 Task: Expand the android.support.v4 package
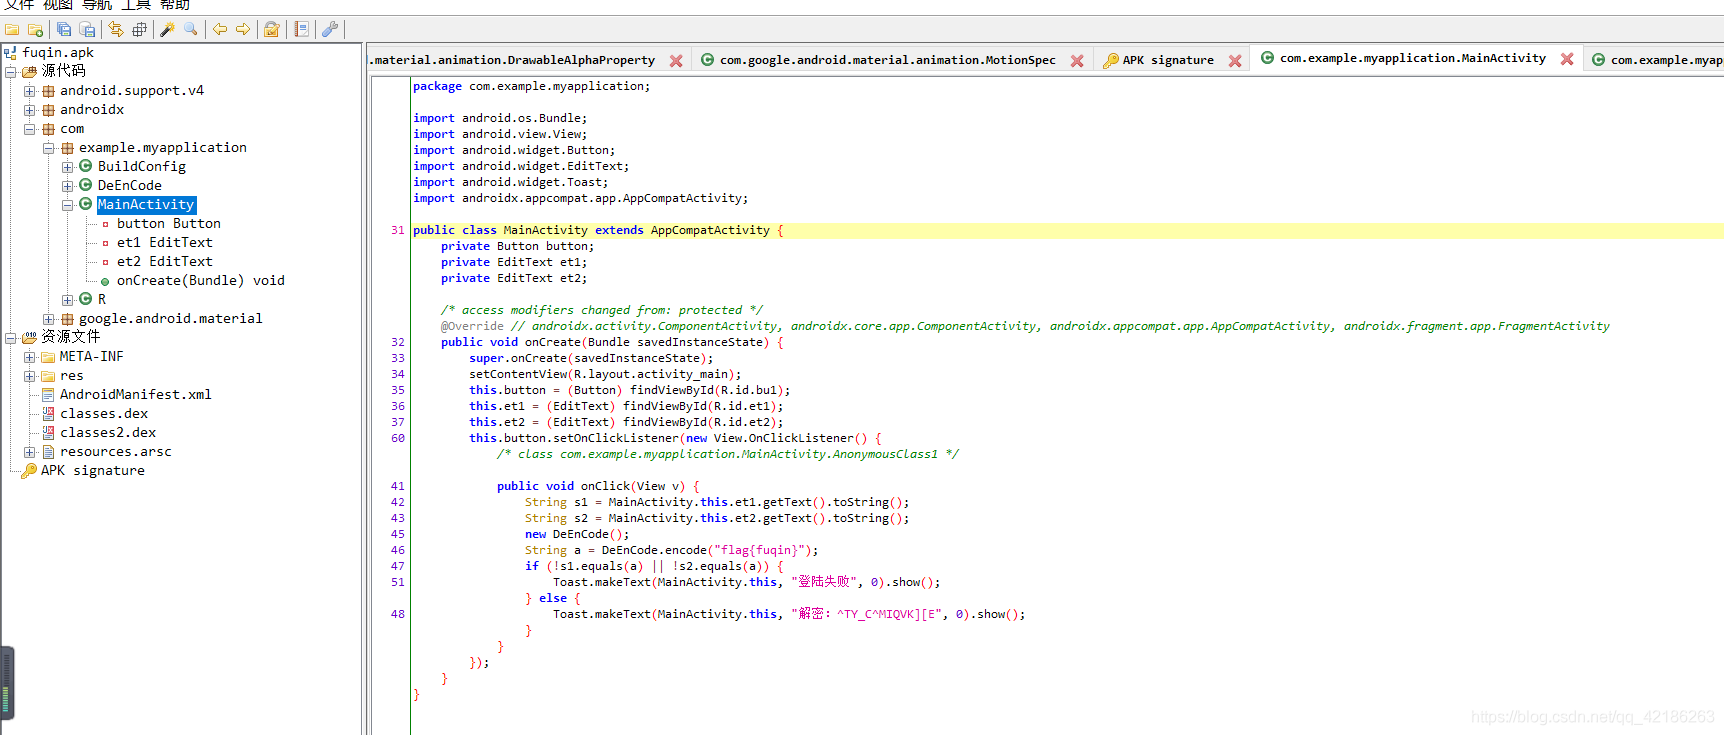coord(29,91)
